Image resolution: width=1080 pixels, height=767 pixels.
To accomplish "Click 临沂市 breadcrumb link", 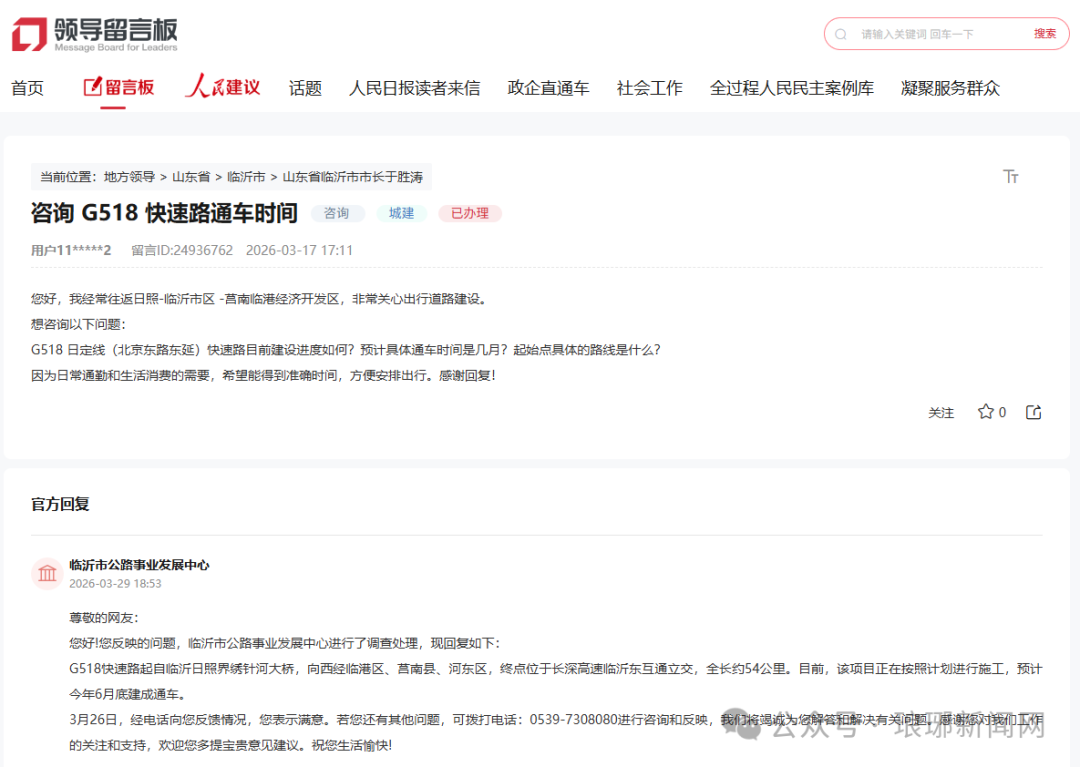I will (246, 177).
